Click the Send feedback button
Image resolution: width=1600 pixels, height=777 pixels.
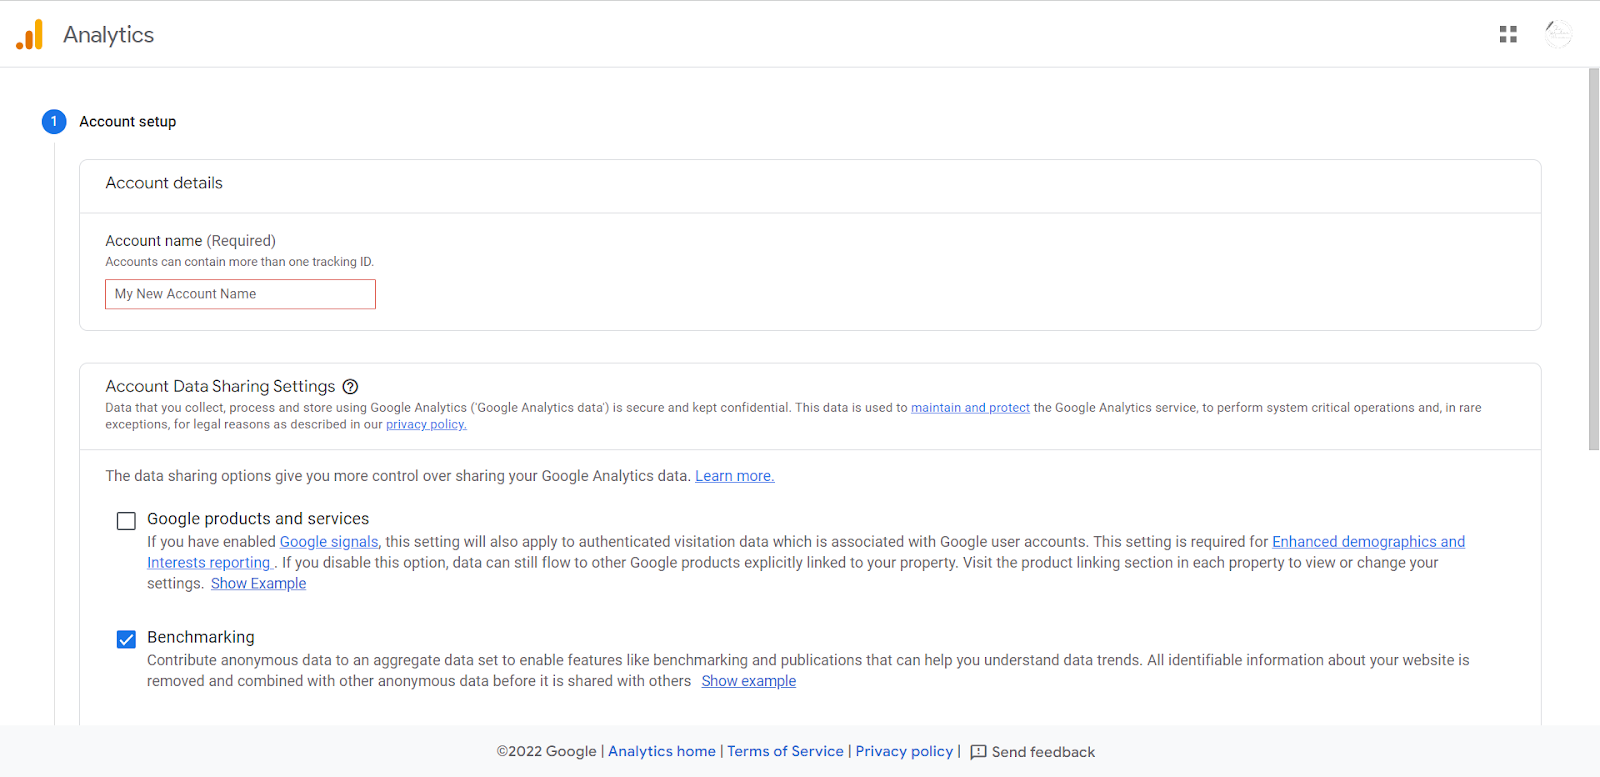coord(1033,752)
